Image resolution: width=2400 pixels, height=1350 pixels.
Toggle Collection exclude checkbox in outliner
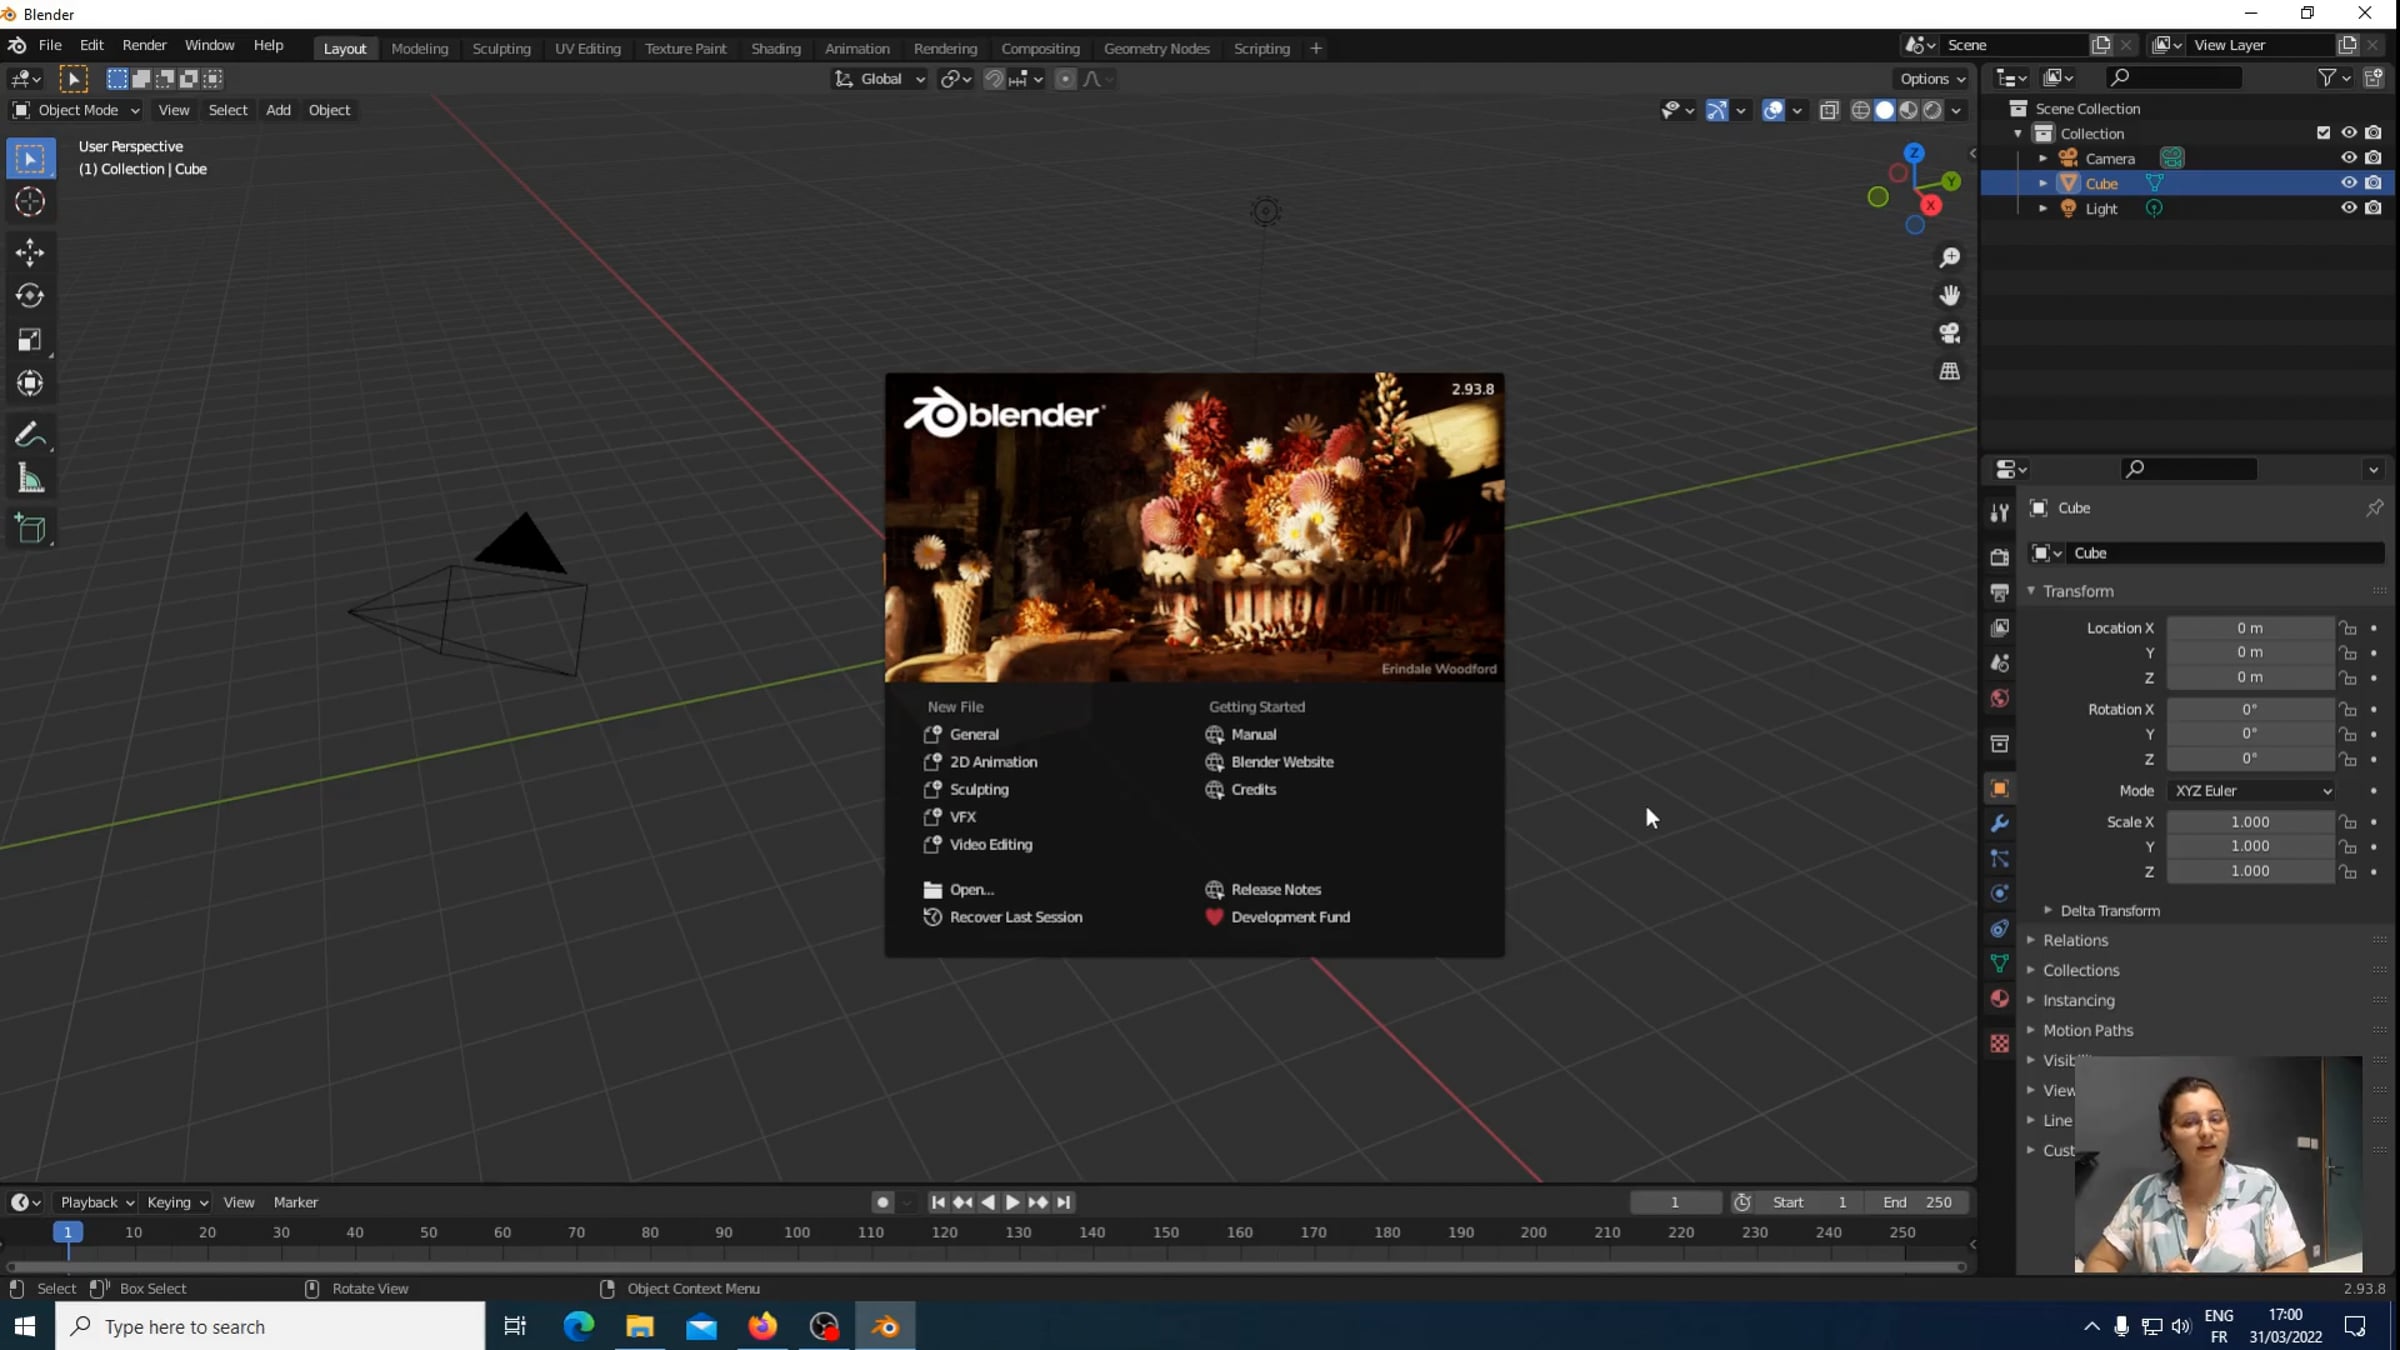pyautogui.click(x=2323, y=133)
